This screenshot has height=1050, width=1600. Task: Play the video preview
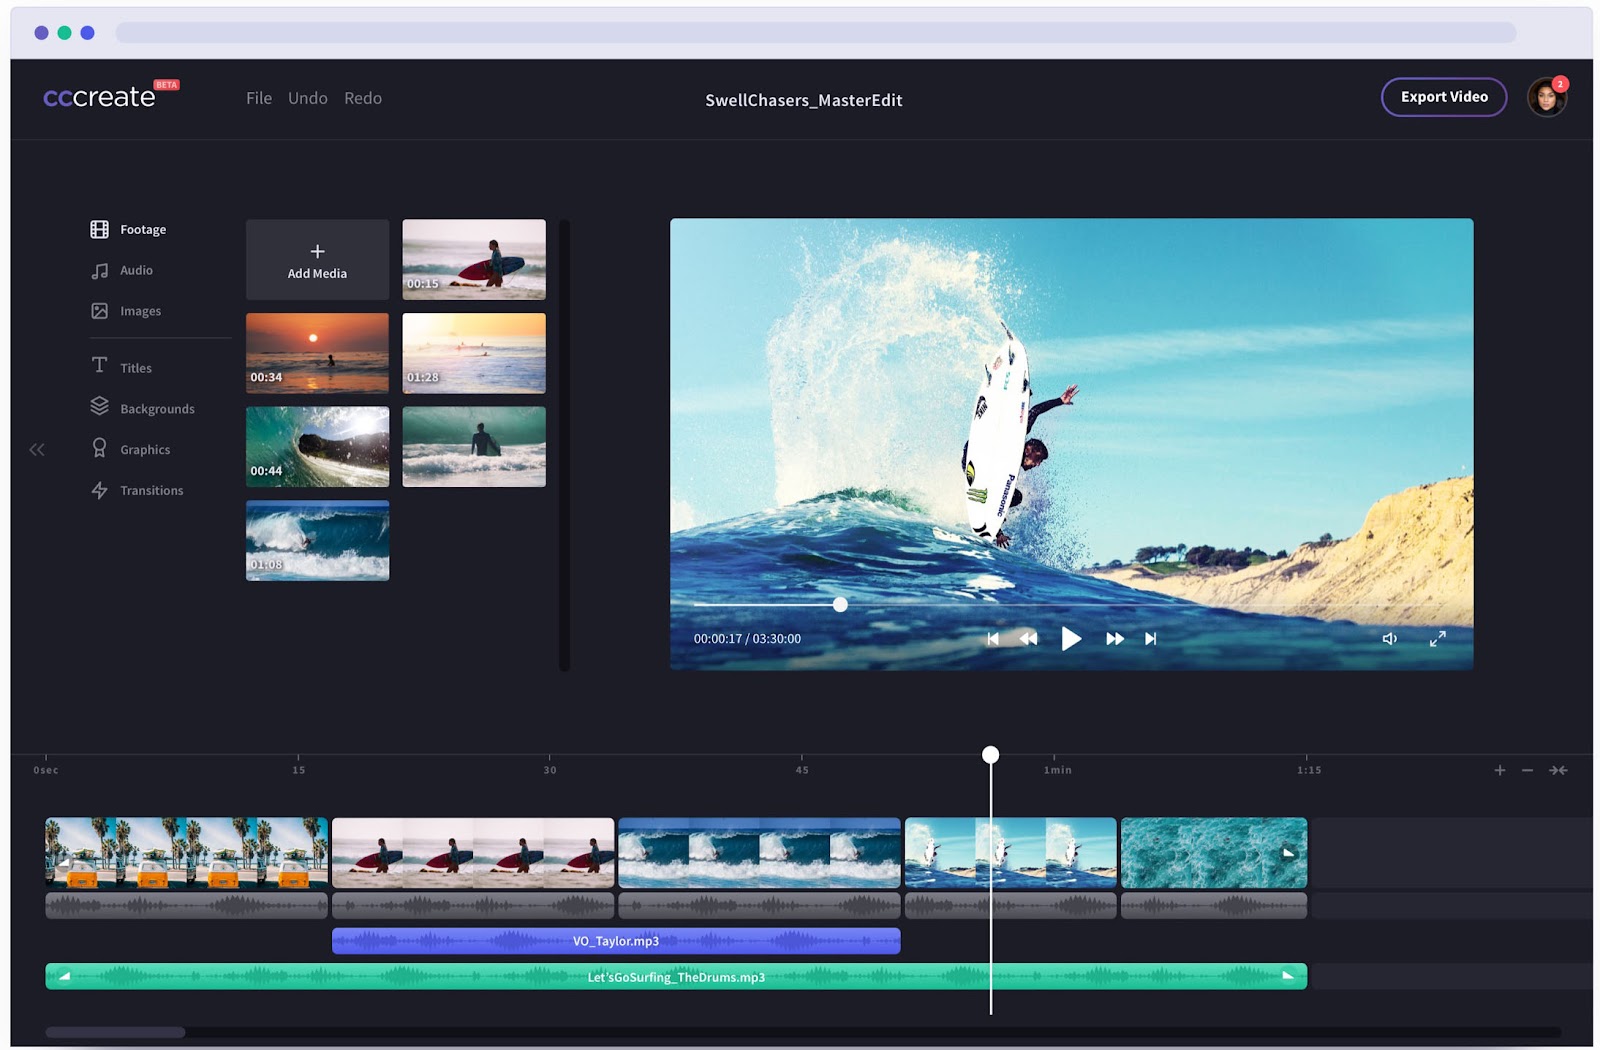tap(1070, 639)
